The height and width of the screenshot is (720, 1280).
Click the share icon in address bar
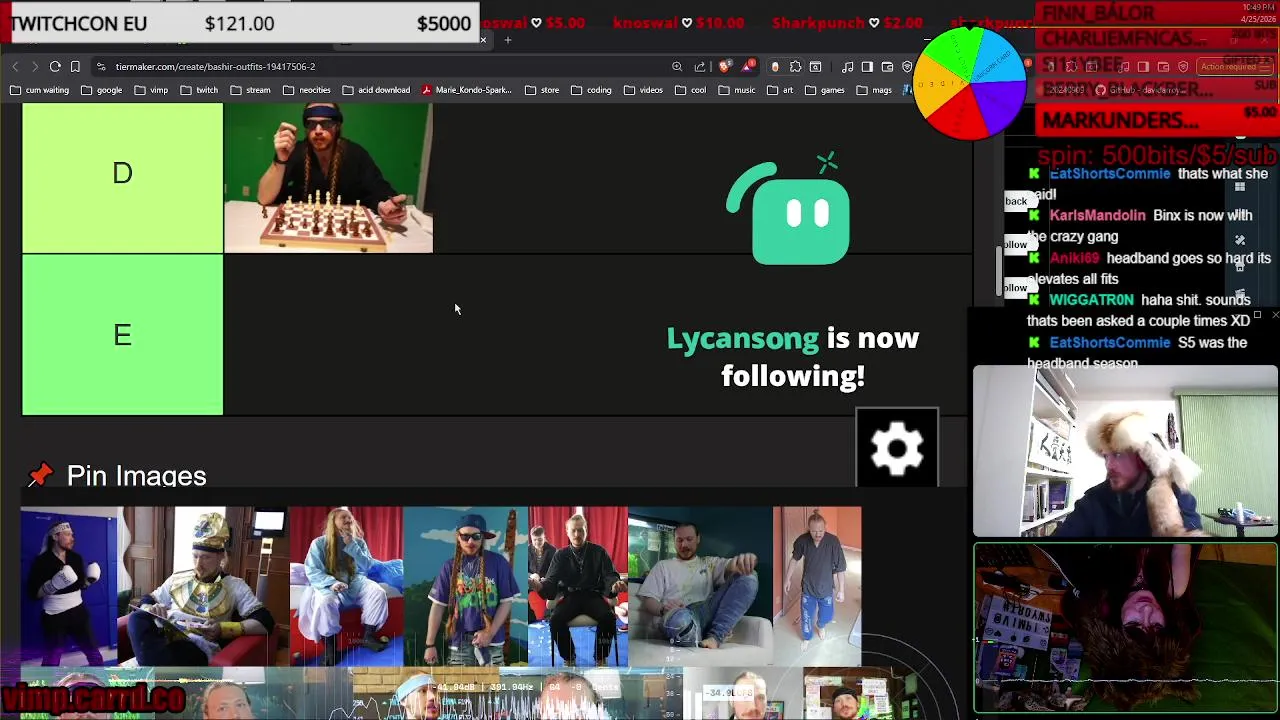[700, 66]
